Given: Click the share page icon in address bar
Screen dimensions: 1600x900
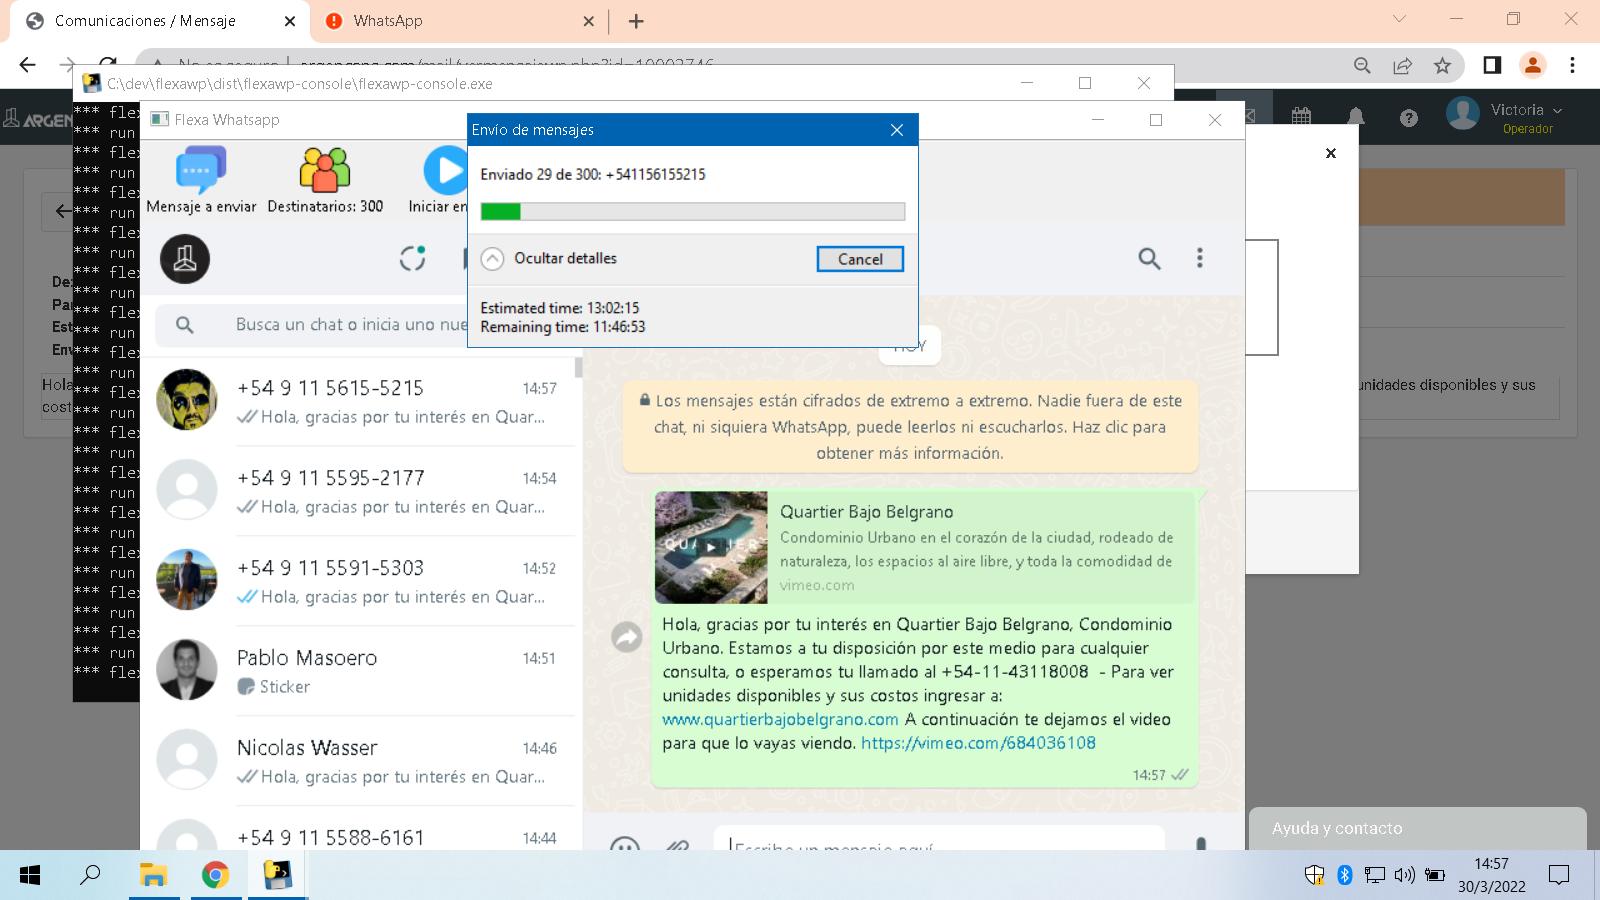Looking at the screenshot, I should coord(1402,65).
